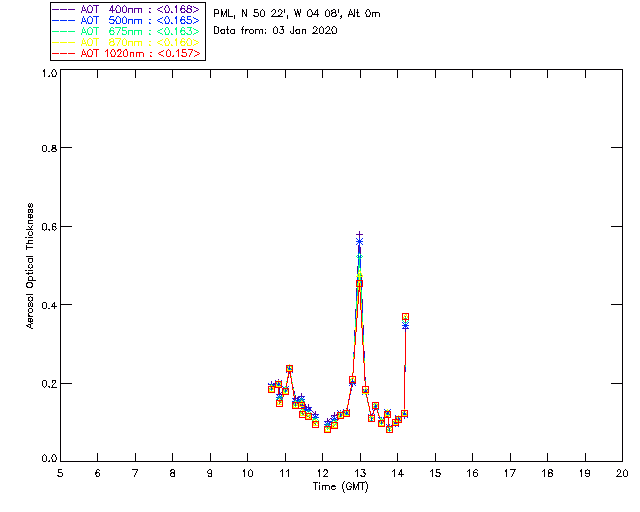
Task: Click the 'Time (GMT)' x-axis label
Action: tap(341, 487)
